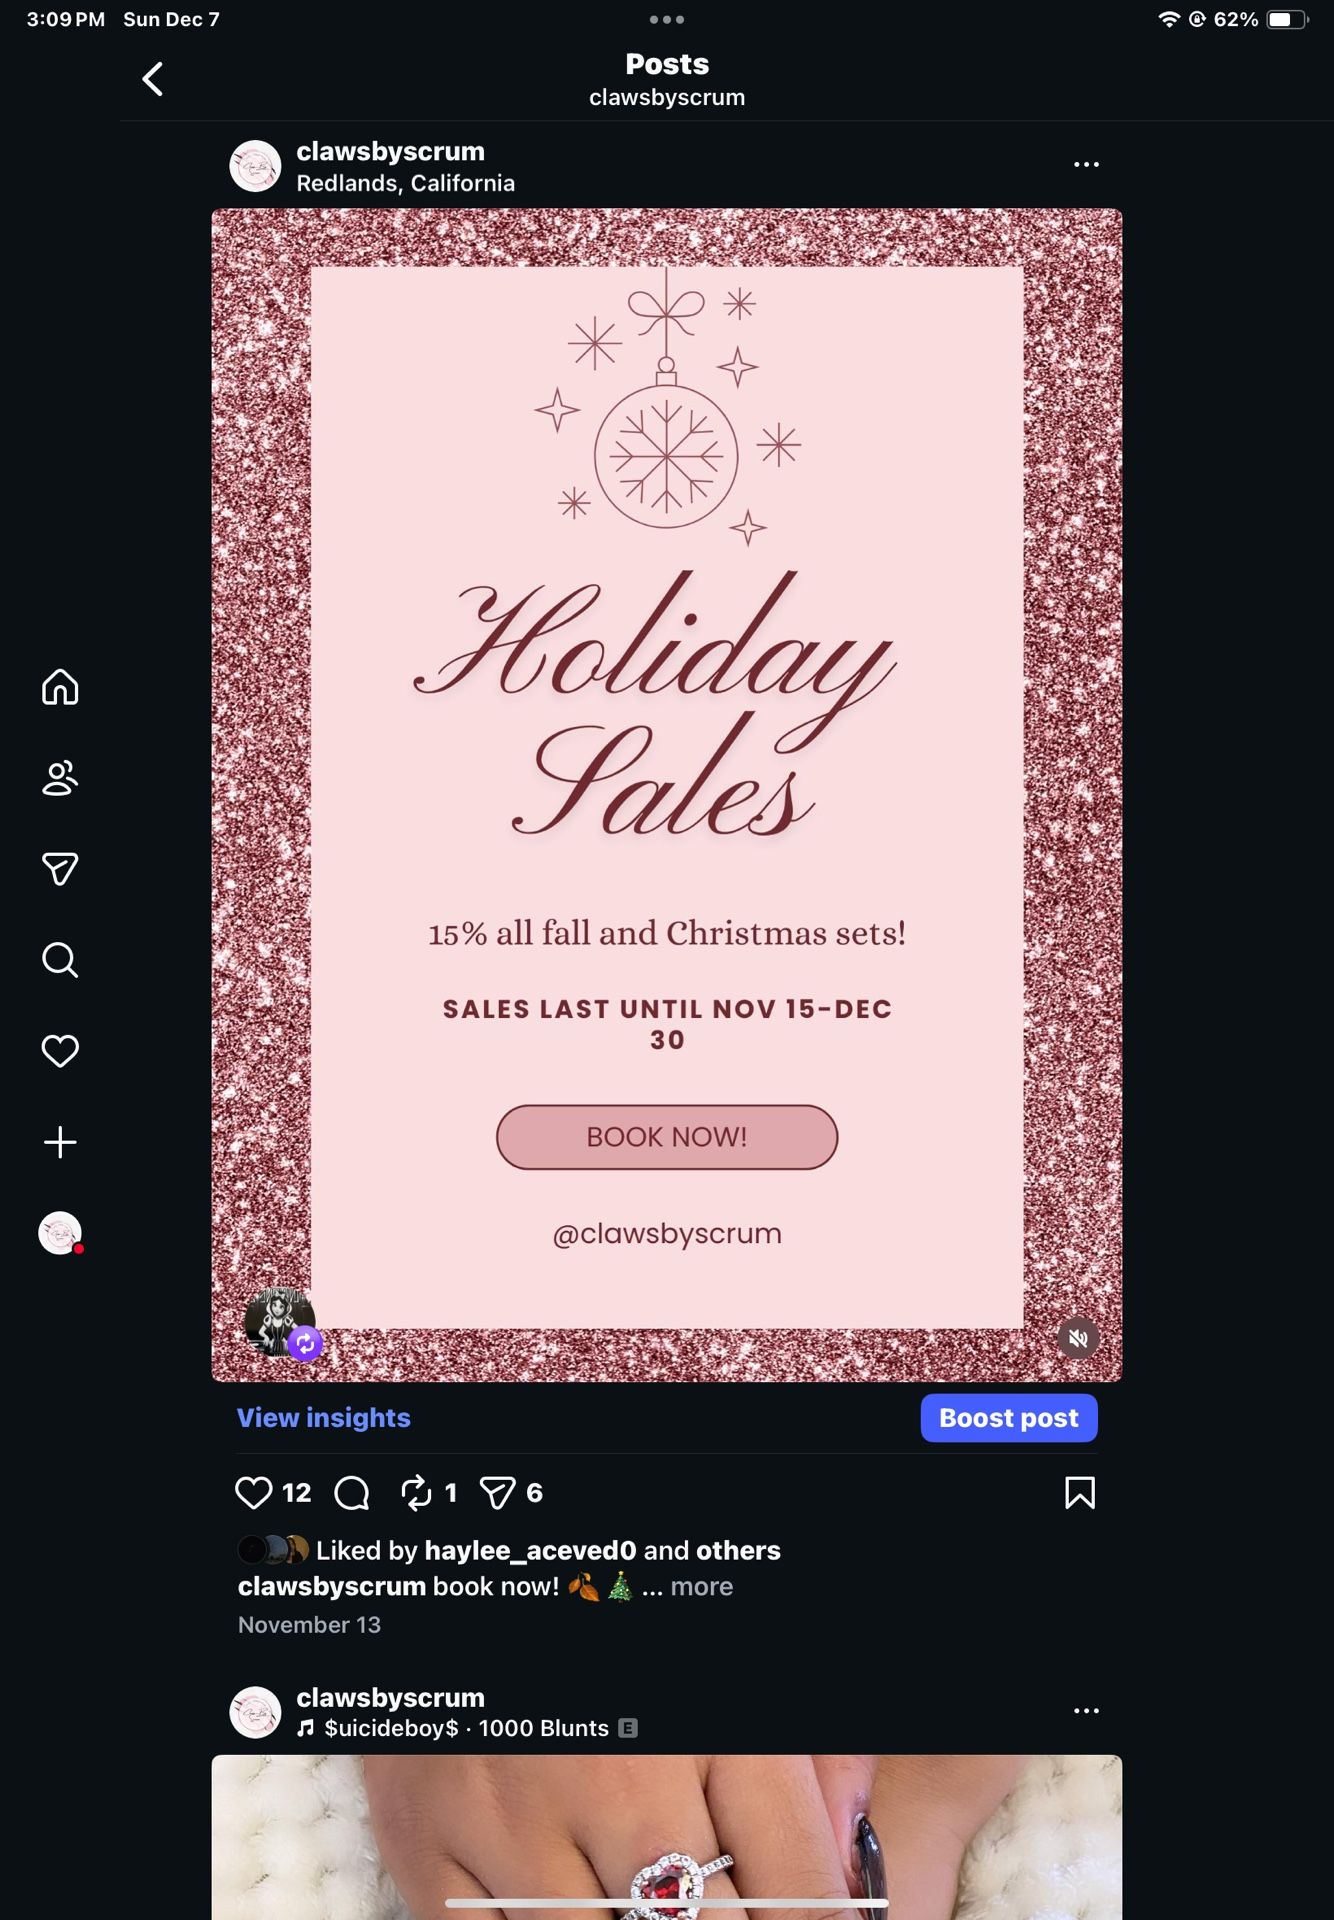Open the Redlands, California location

pos(406,184)
